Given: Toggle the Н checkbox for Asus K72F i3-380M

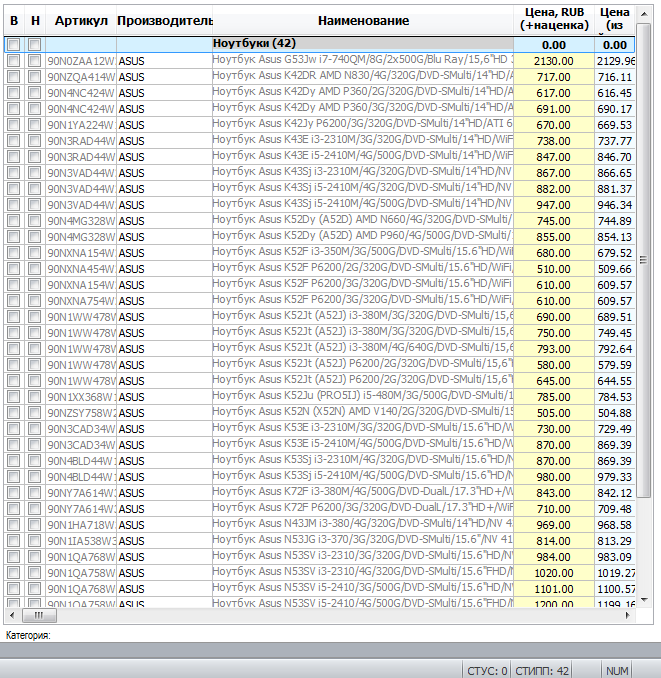Looking at the screenshot, I should point(35,493).
